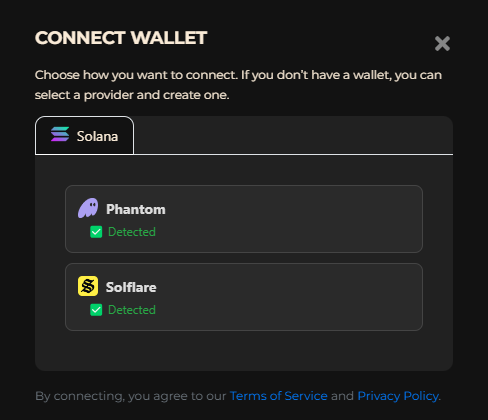Select the Phantom wallet option
This screenshot has width=488, height=420.
(244, 219)
